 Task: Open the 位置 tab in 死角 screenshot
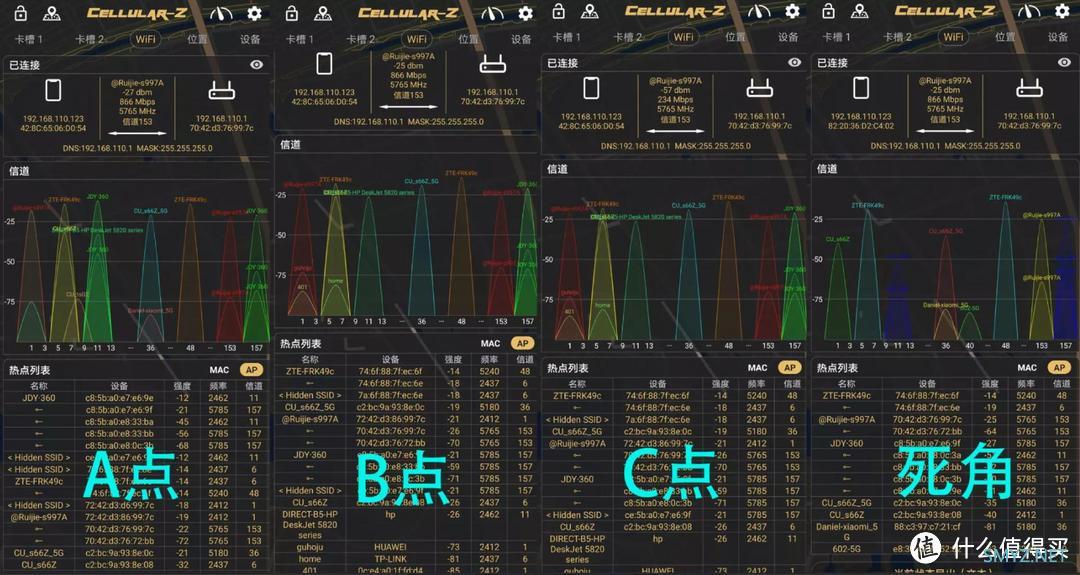coord(1005,37)
